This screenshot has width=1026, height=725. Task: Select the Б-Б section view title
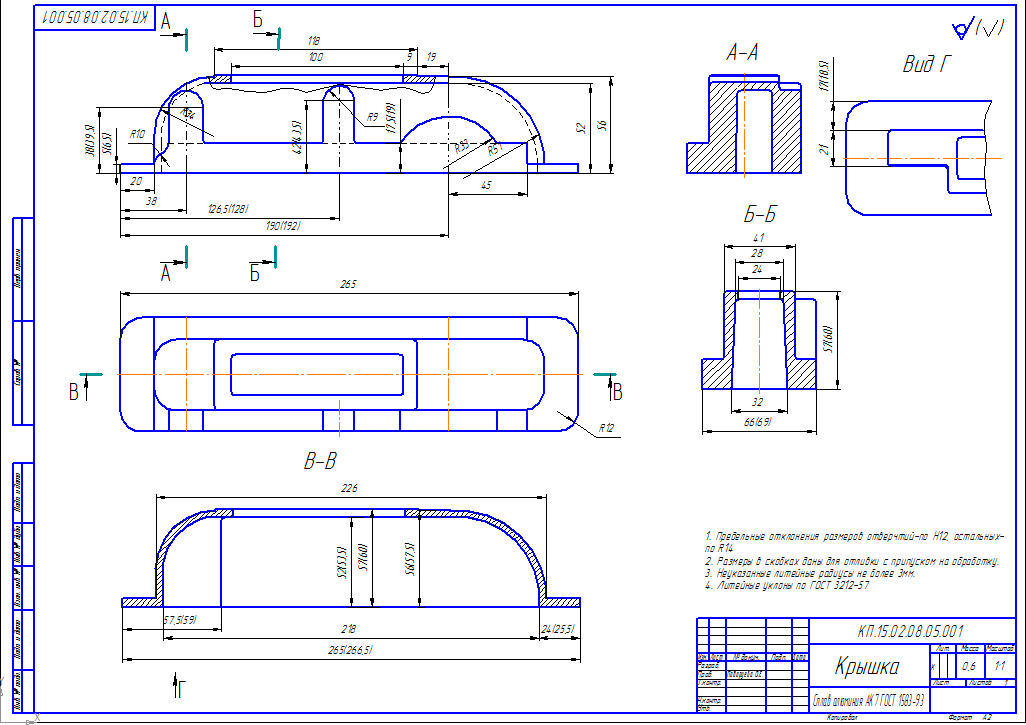pyautogui.click(x=760, y=215)
